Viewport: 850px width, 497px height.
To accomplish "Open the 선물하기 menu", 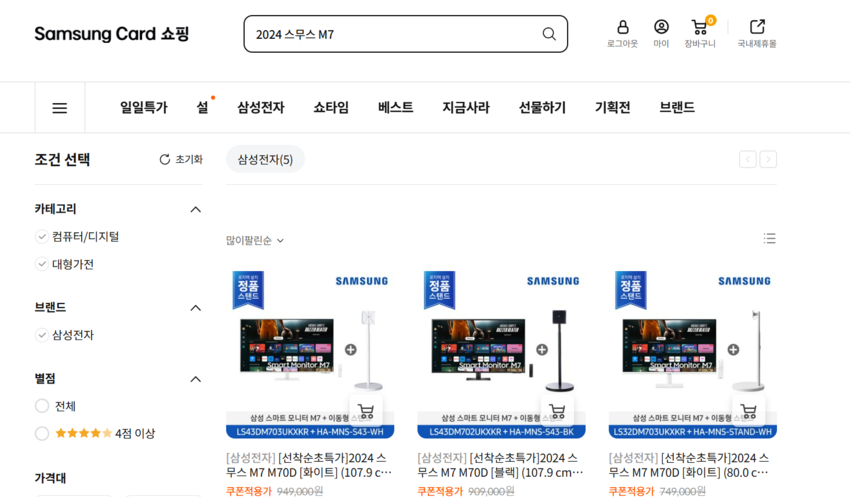I will [x=542, y=107].
